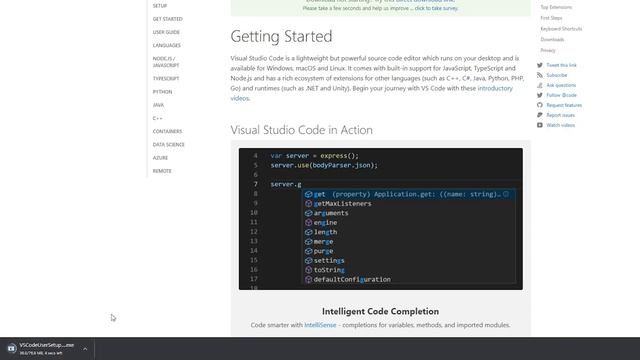Click the Request features link

tap(564, 105)
